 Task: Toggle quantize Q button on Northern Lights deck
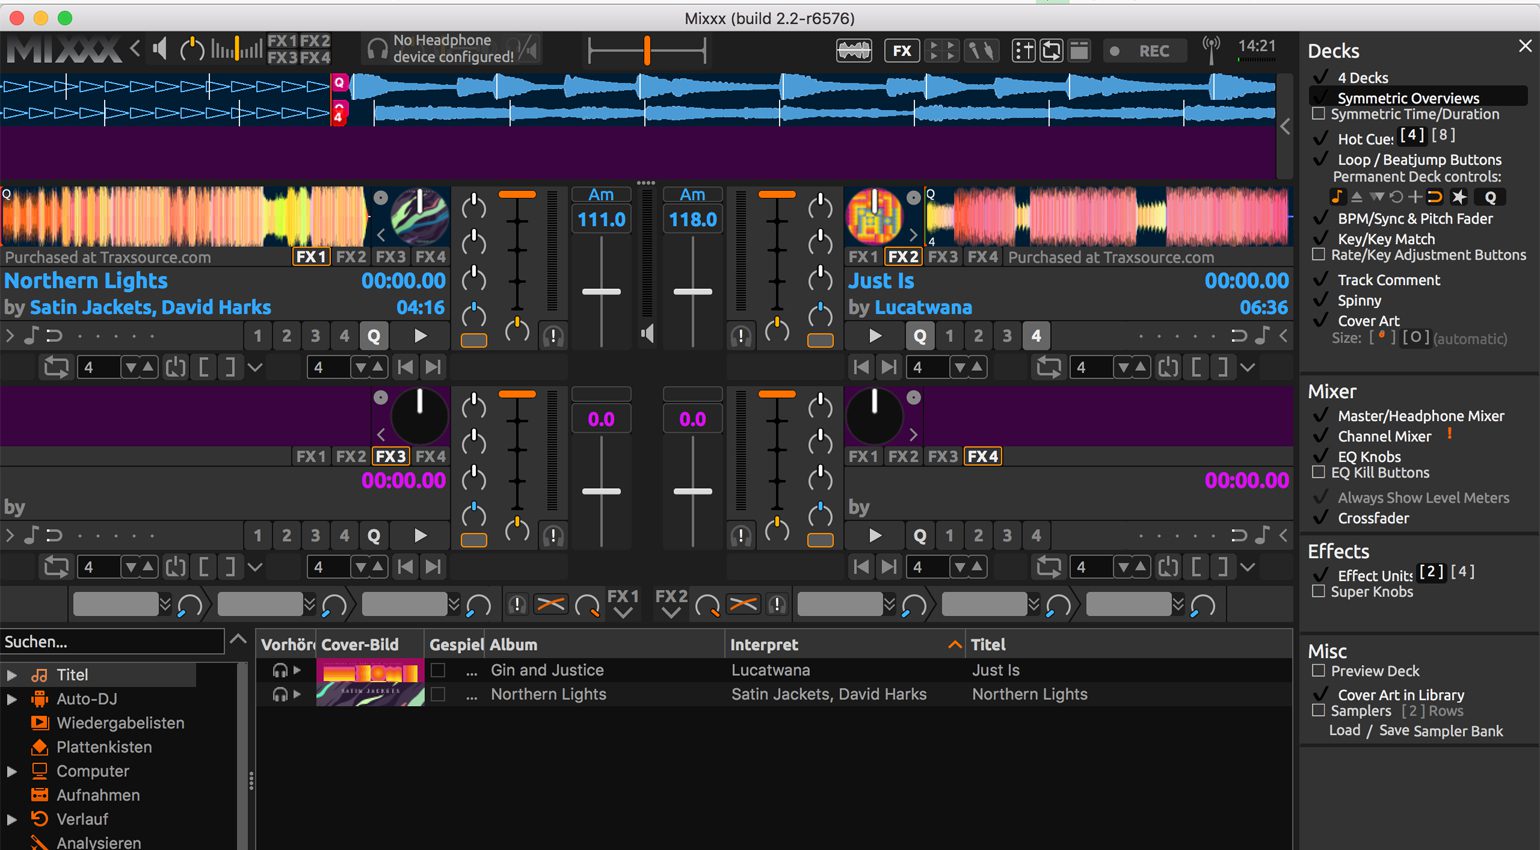point(374,336)
